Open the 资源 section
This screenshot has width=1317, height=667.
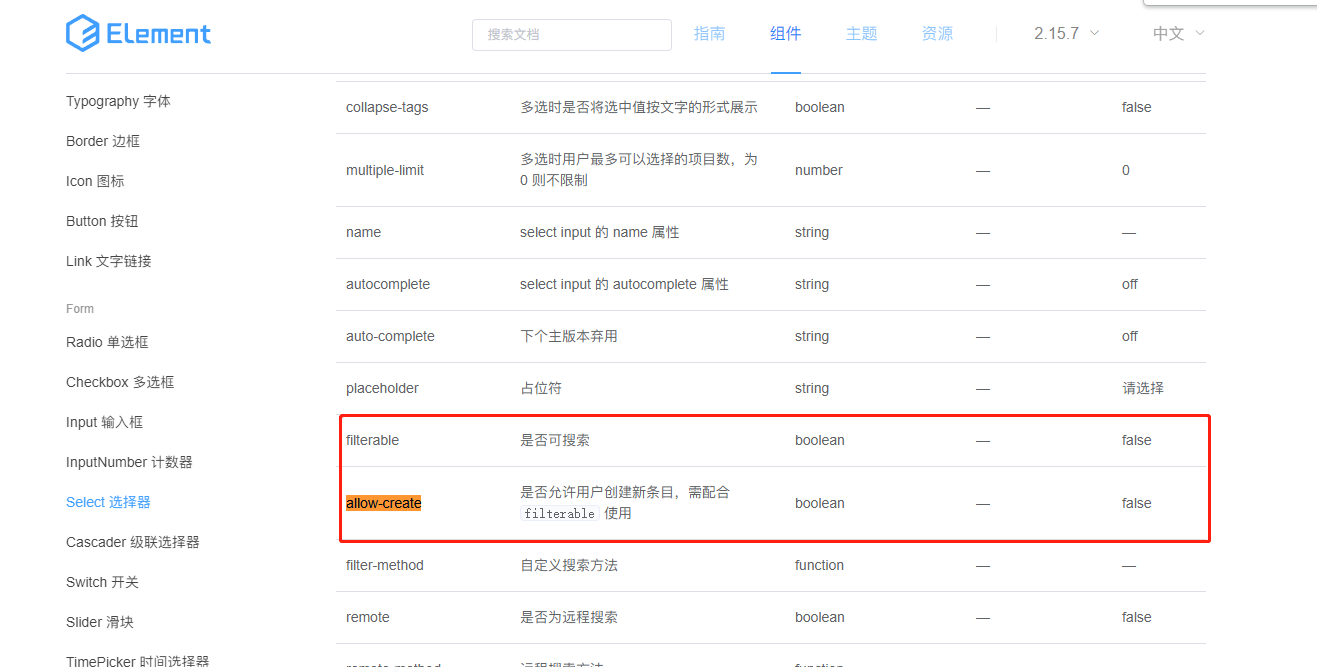click(x=937, y=33)
